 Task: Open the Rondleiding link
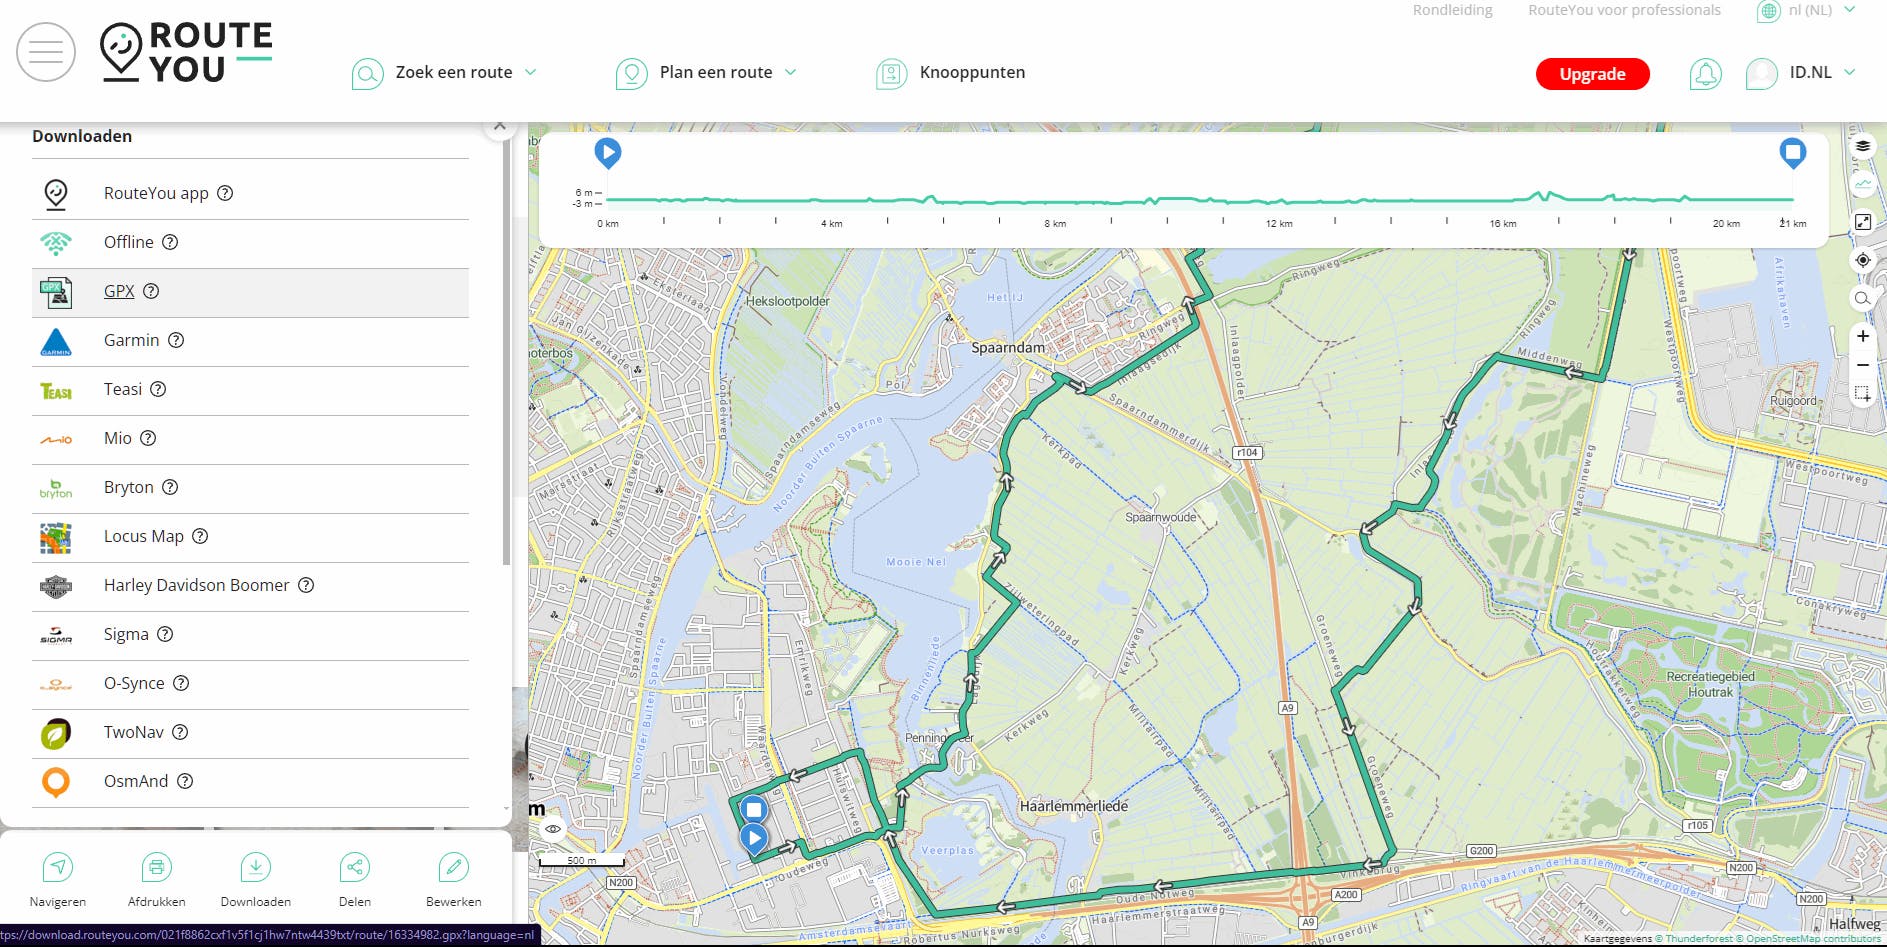(1452, 10)
